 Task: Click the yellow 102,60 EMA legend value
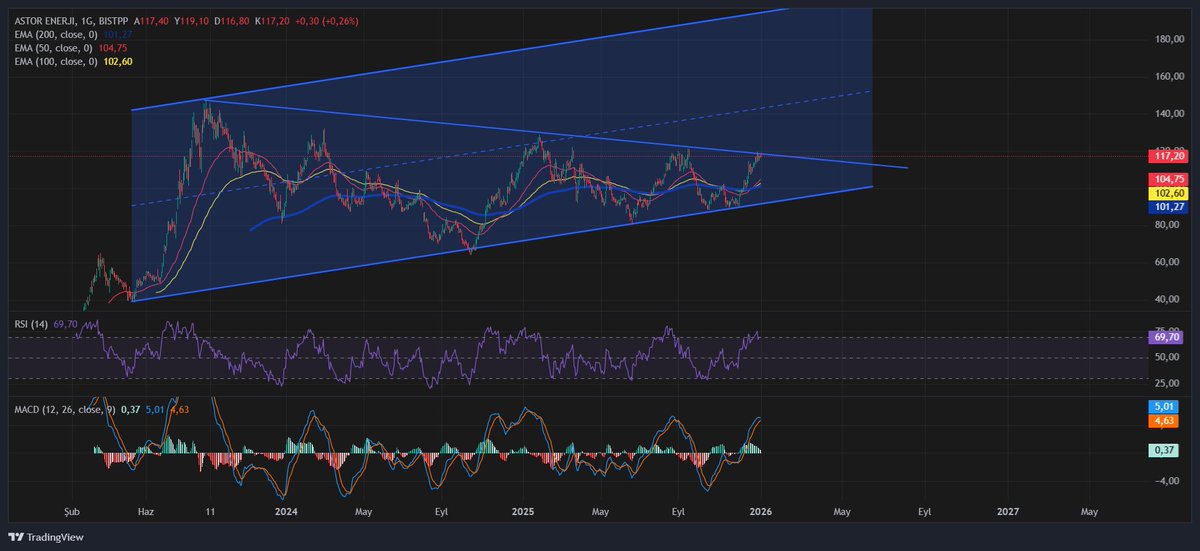pyautogui.click(x=117, y=61)
